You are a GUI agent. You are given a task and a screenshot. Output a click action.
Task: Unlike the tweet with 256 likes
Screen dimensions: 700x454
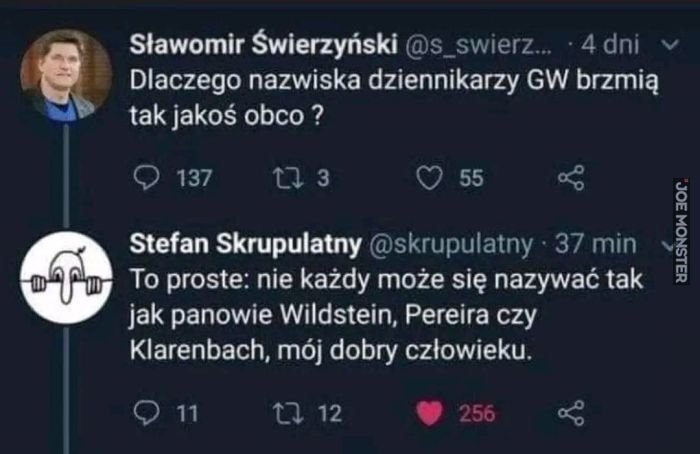(428, 412)
